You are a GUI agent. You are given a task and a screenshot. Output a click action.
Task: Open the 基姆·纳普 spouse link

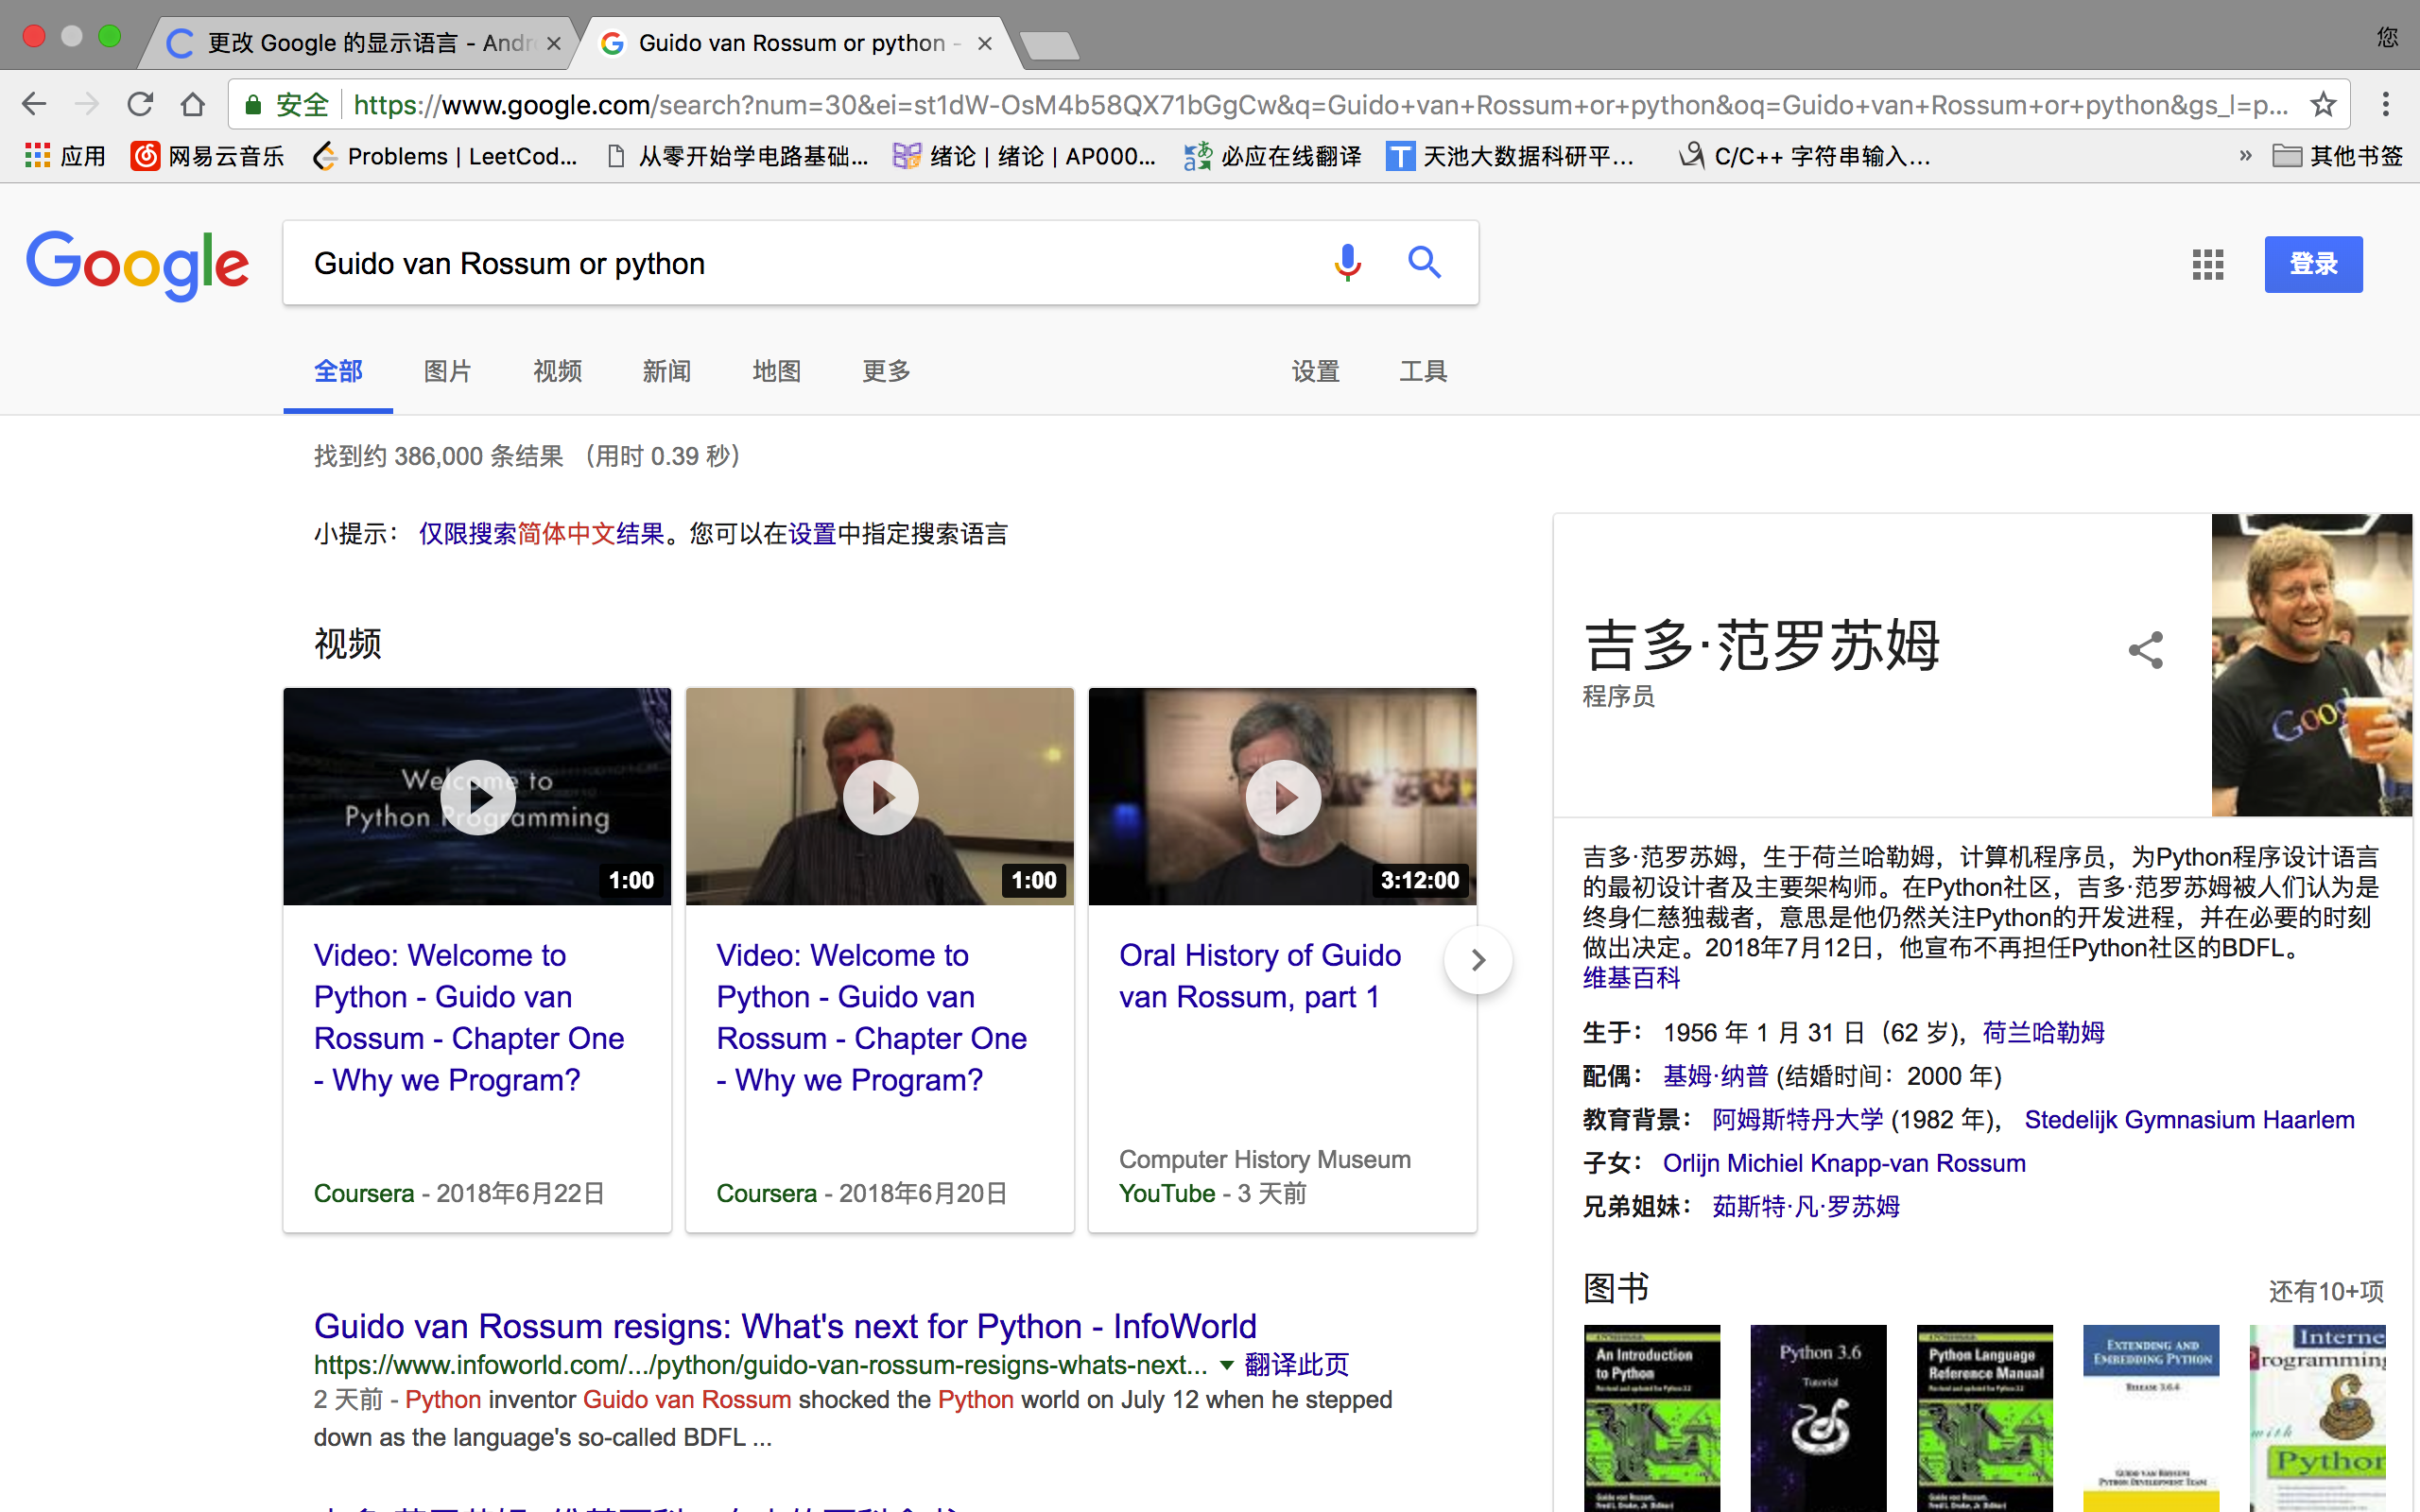tap(1716, 1076)
